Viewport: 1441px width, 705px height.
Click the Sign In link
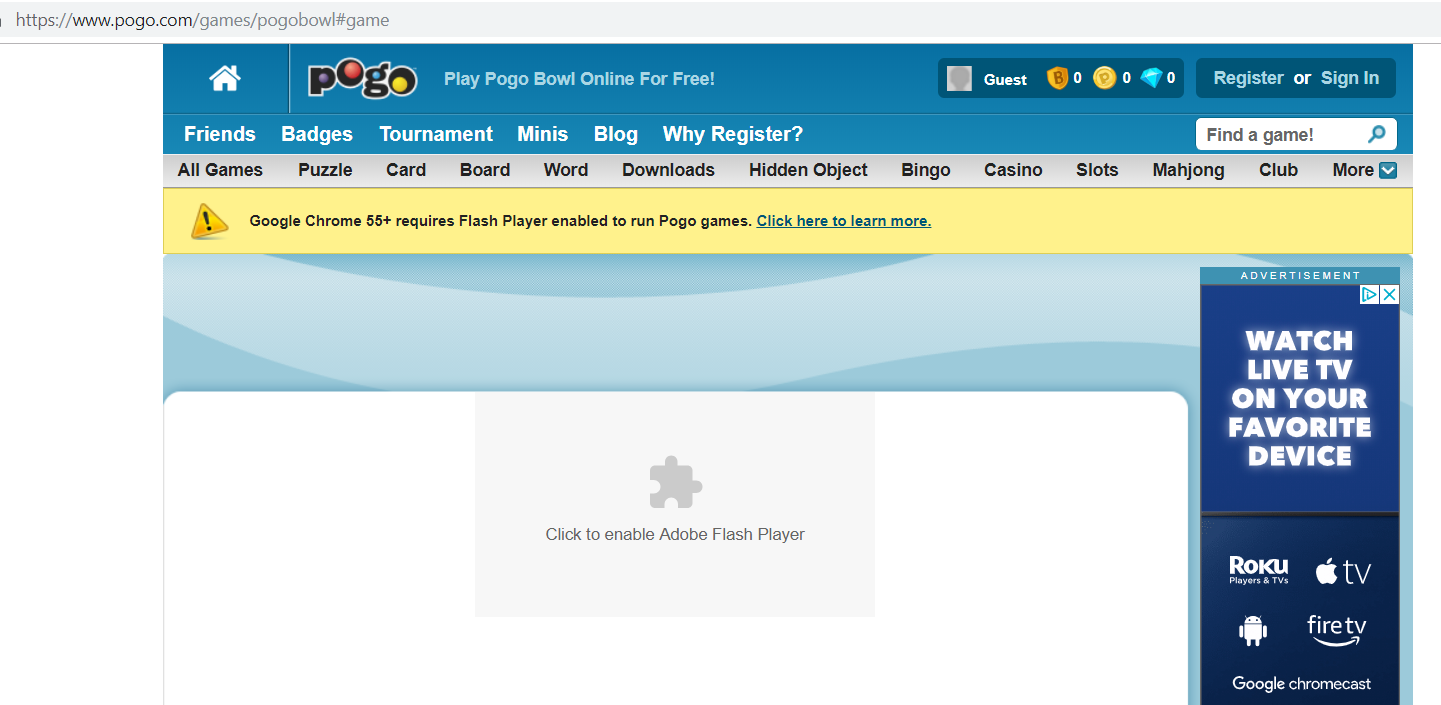click(1350, 78)
